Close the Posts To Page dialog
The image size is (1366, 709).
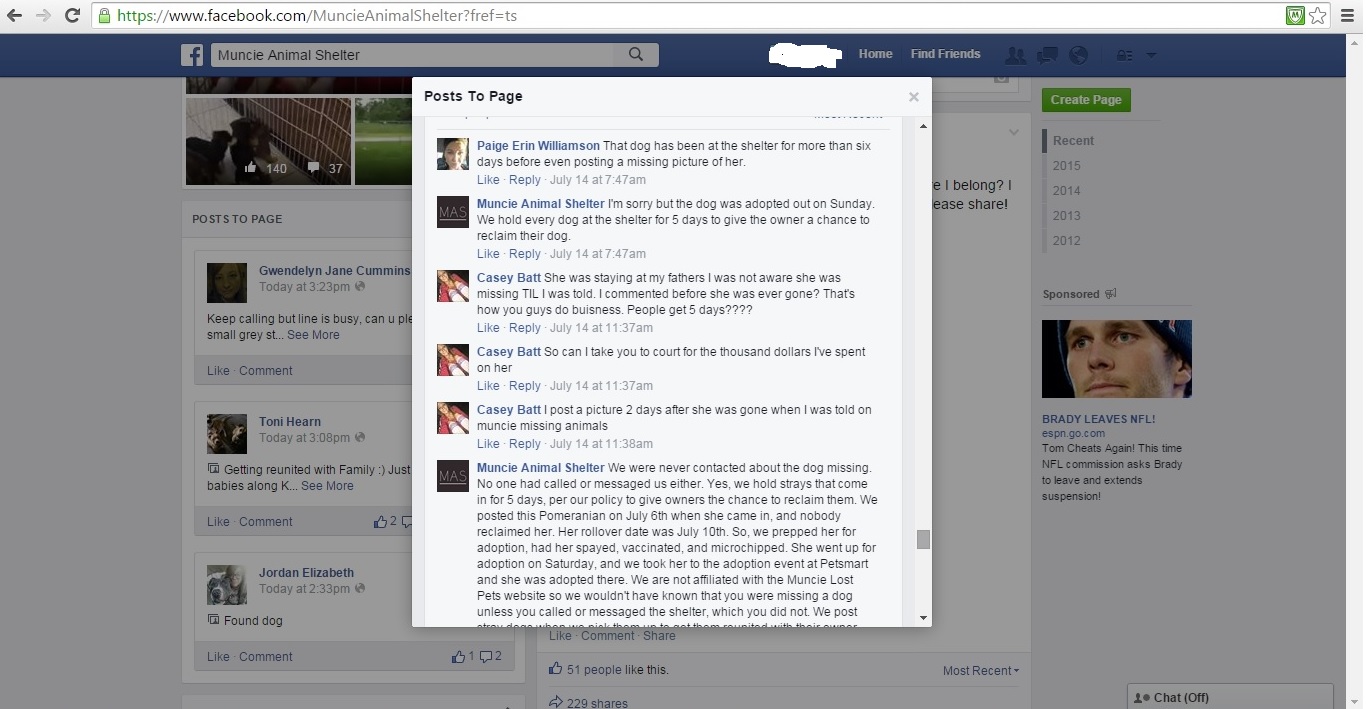[x=913, y=97]
